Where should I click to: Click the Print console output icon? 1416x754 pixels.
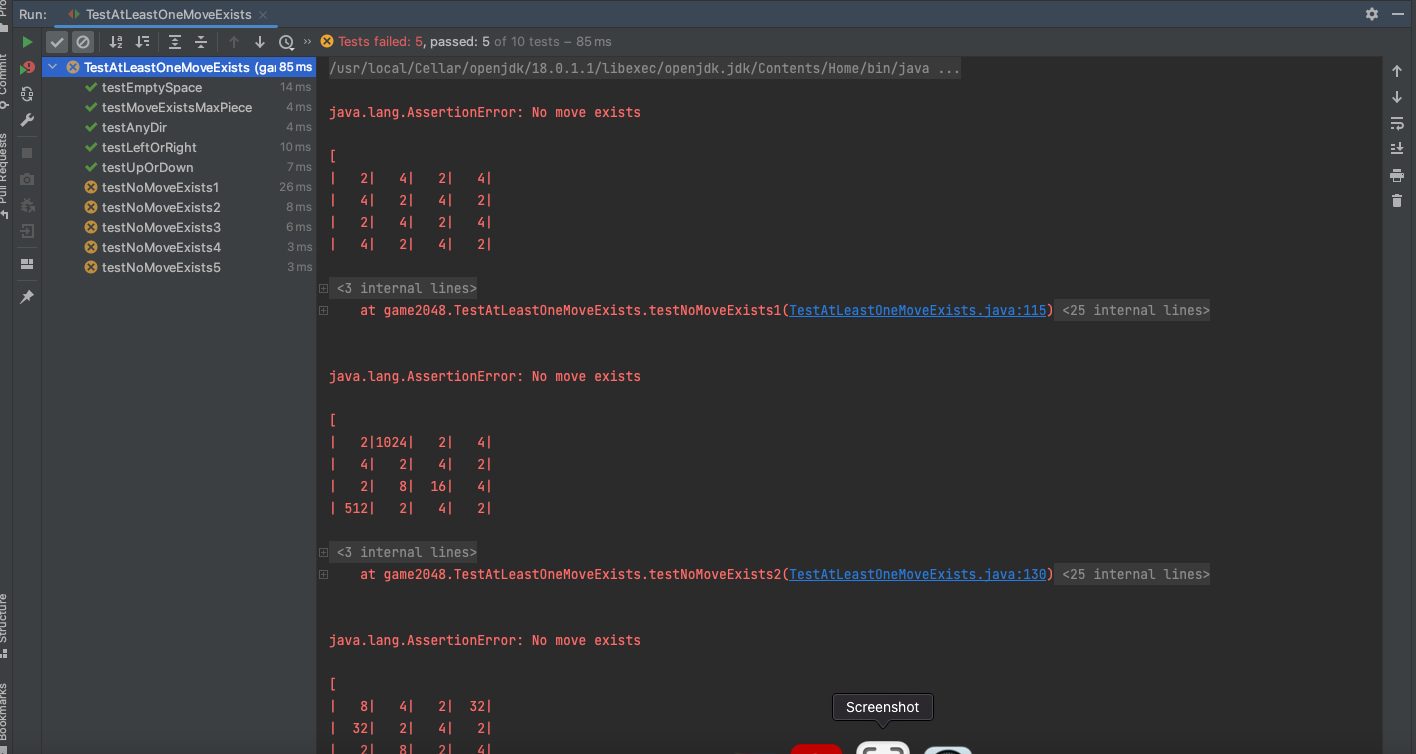pyautogui.click(x=1397, y=175)
